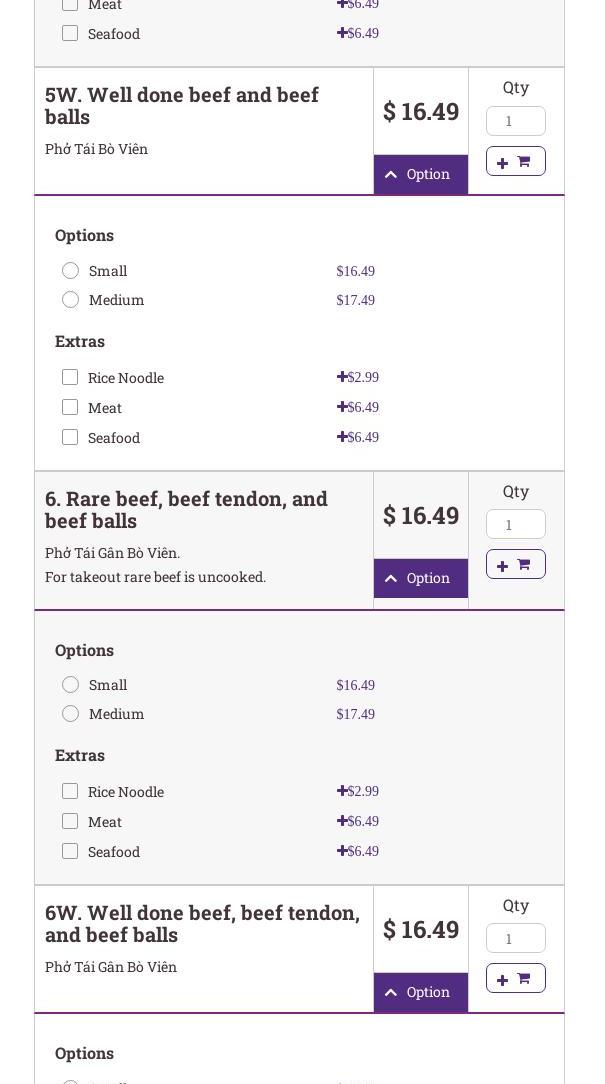This screenshot has width=605, height=1084.
Task: Tick Seafood extra under item 5W
Action: 70,437
